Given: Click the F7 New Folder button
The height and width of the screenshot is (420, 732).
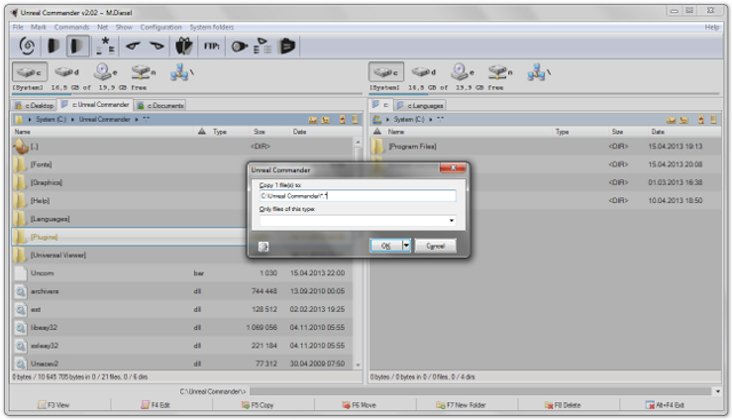Looking at the screenshot, I should pos(464,405).
